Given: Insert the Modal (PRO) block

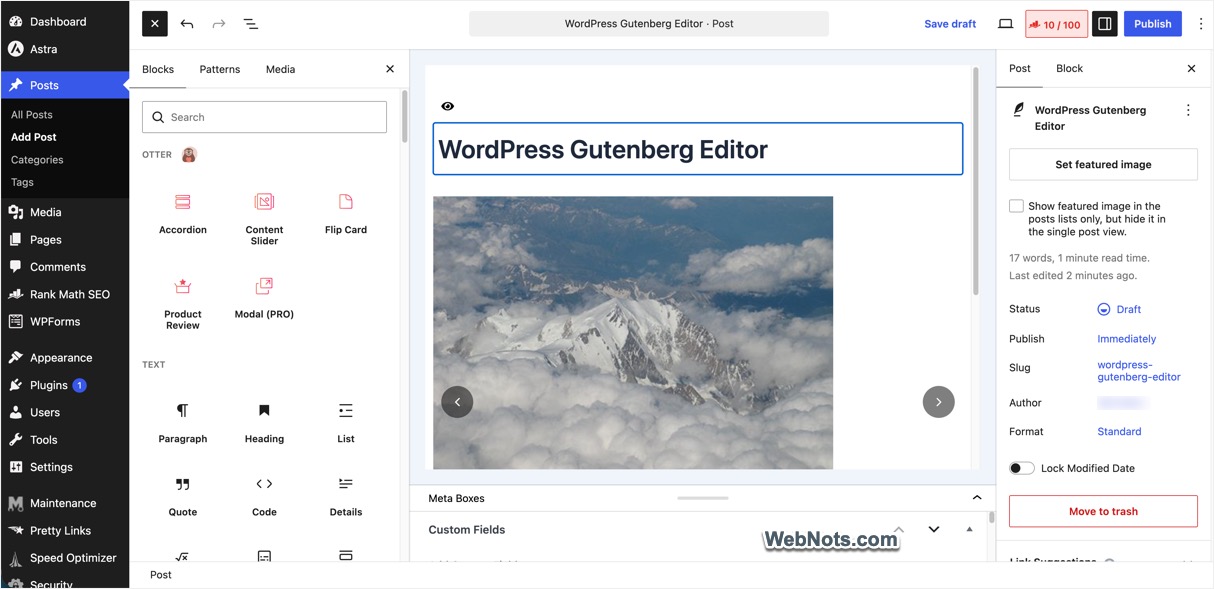Looking at the screenshot, I should click(264, 298).
